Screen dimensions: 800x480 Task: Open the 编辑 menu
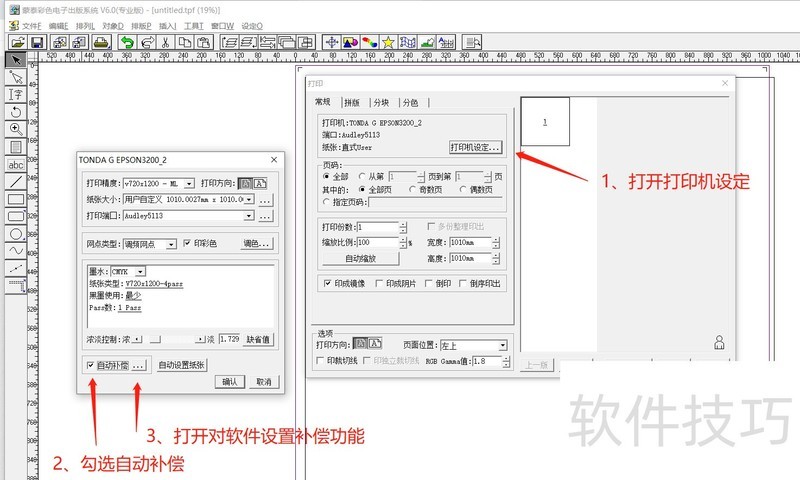58,26
